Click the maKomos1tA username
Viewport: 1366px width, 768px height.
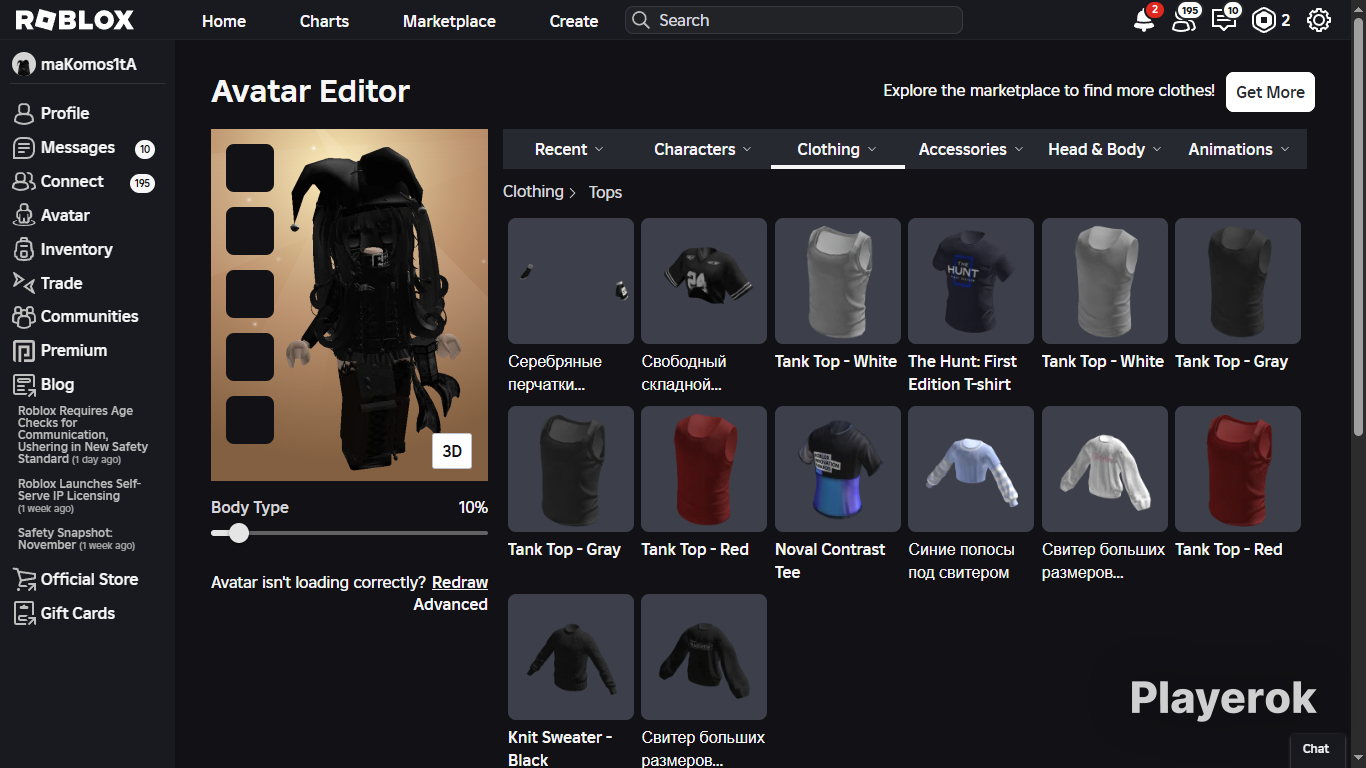click(89, 65)
